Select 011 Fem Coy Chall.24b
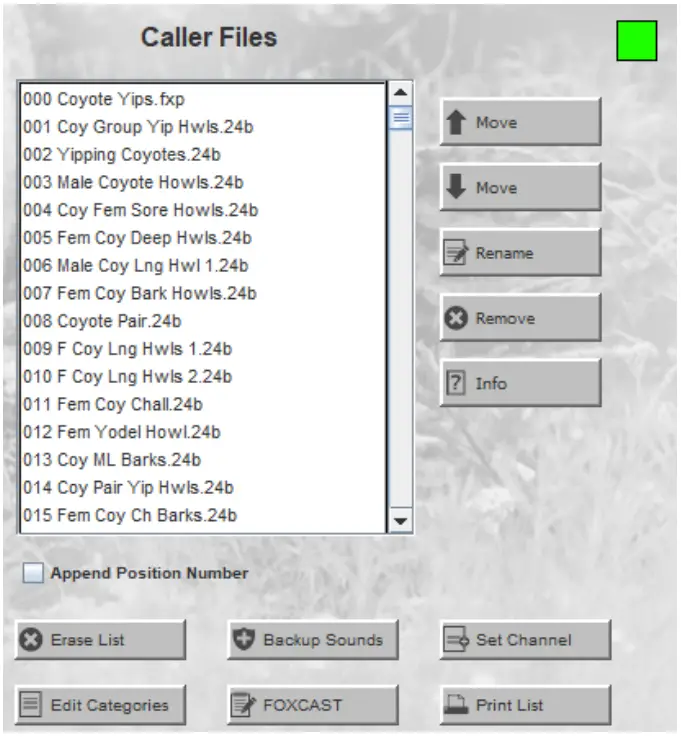The width and height of the screenshot is (681, 737). [203, 404]
